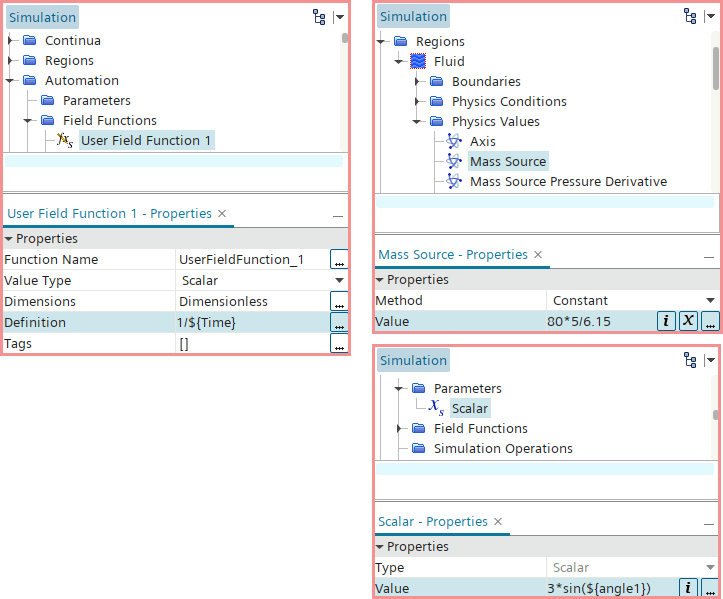The height and width of the screenshot is (599, 723).
Task: Click the Mass Source Pressure Derivative icon
Action: (454, 182)
